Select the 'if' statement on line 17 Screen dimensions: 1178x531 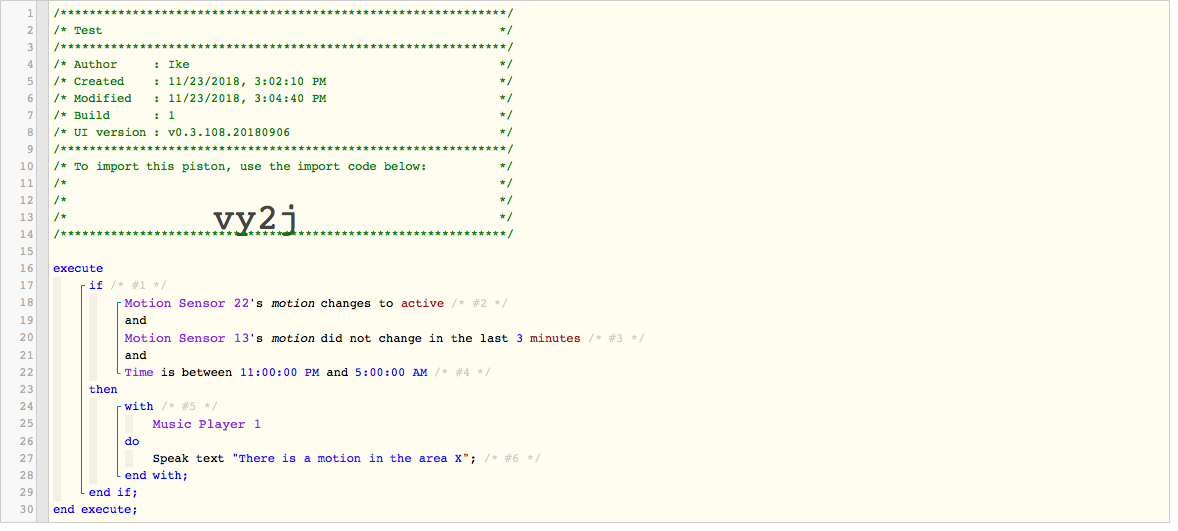[95, 285]
